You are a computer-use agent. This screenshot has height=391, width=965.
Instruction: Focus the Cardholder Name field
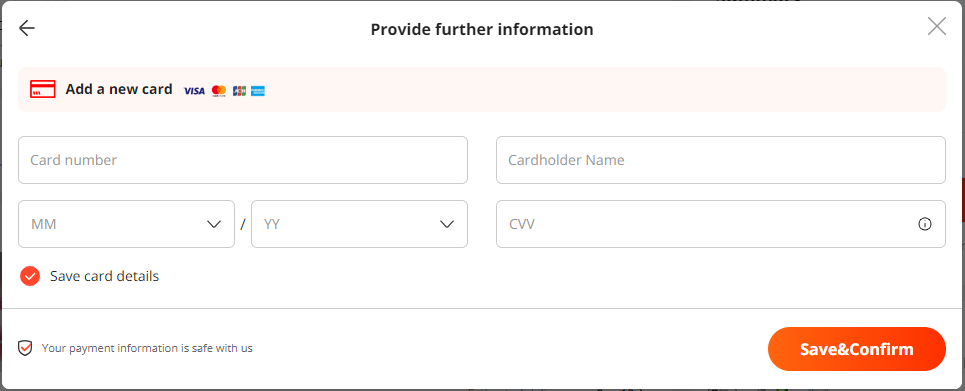(x=721, y=160)
